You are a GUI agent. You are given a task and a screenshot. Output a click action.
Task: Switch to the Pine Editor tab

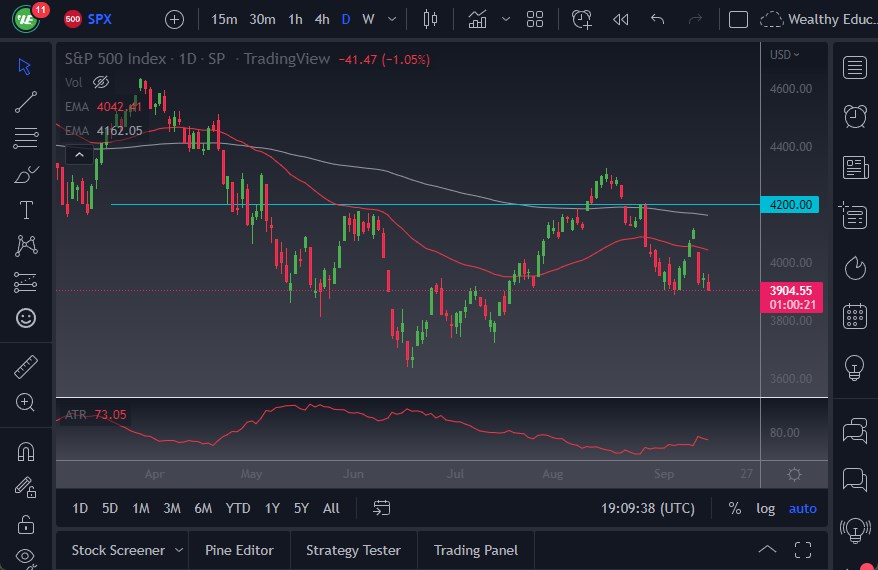click(240, 550)
